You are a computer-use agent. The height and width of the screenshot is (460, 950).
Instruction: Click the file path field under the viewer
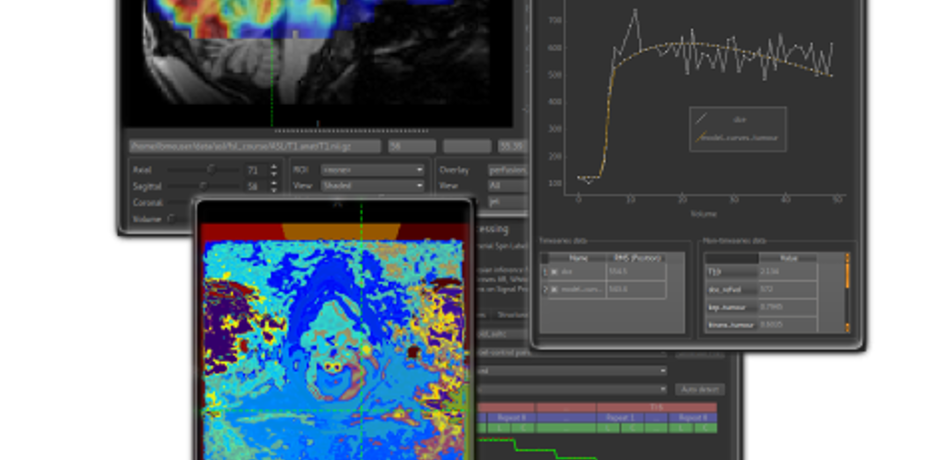[x=252, y=146]
